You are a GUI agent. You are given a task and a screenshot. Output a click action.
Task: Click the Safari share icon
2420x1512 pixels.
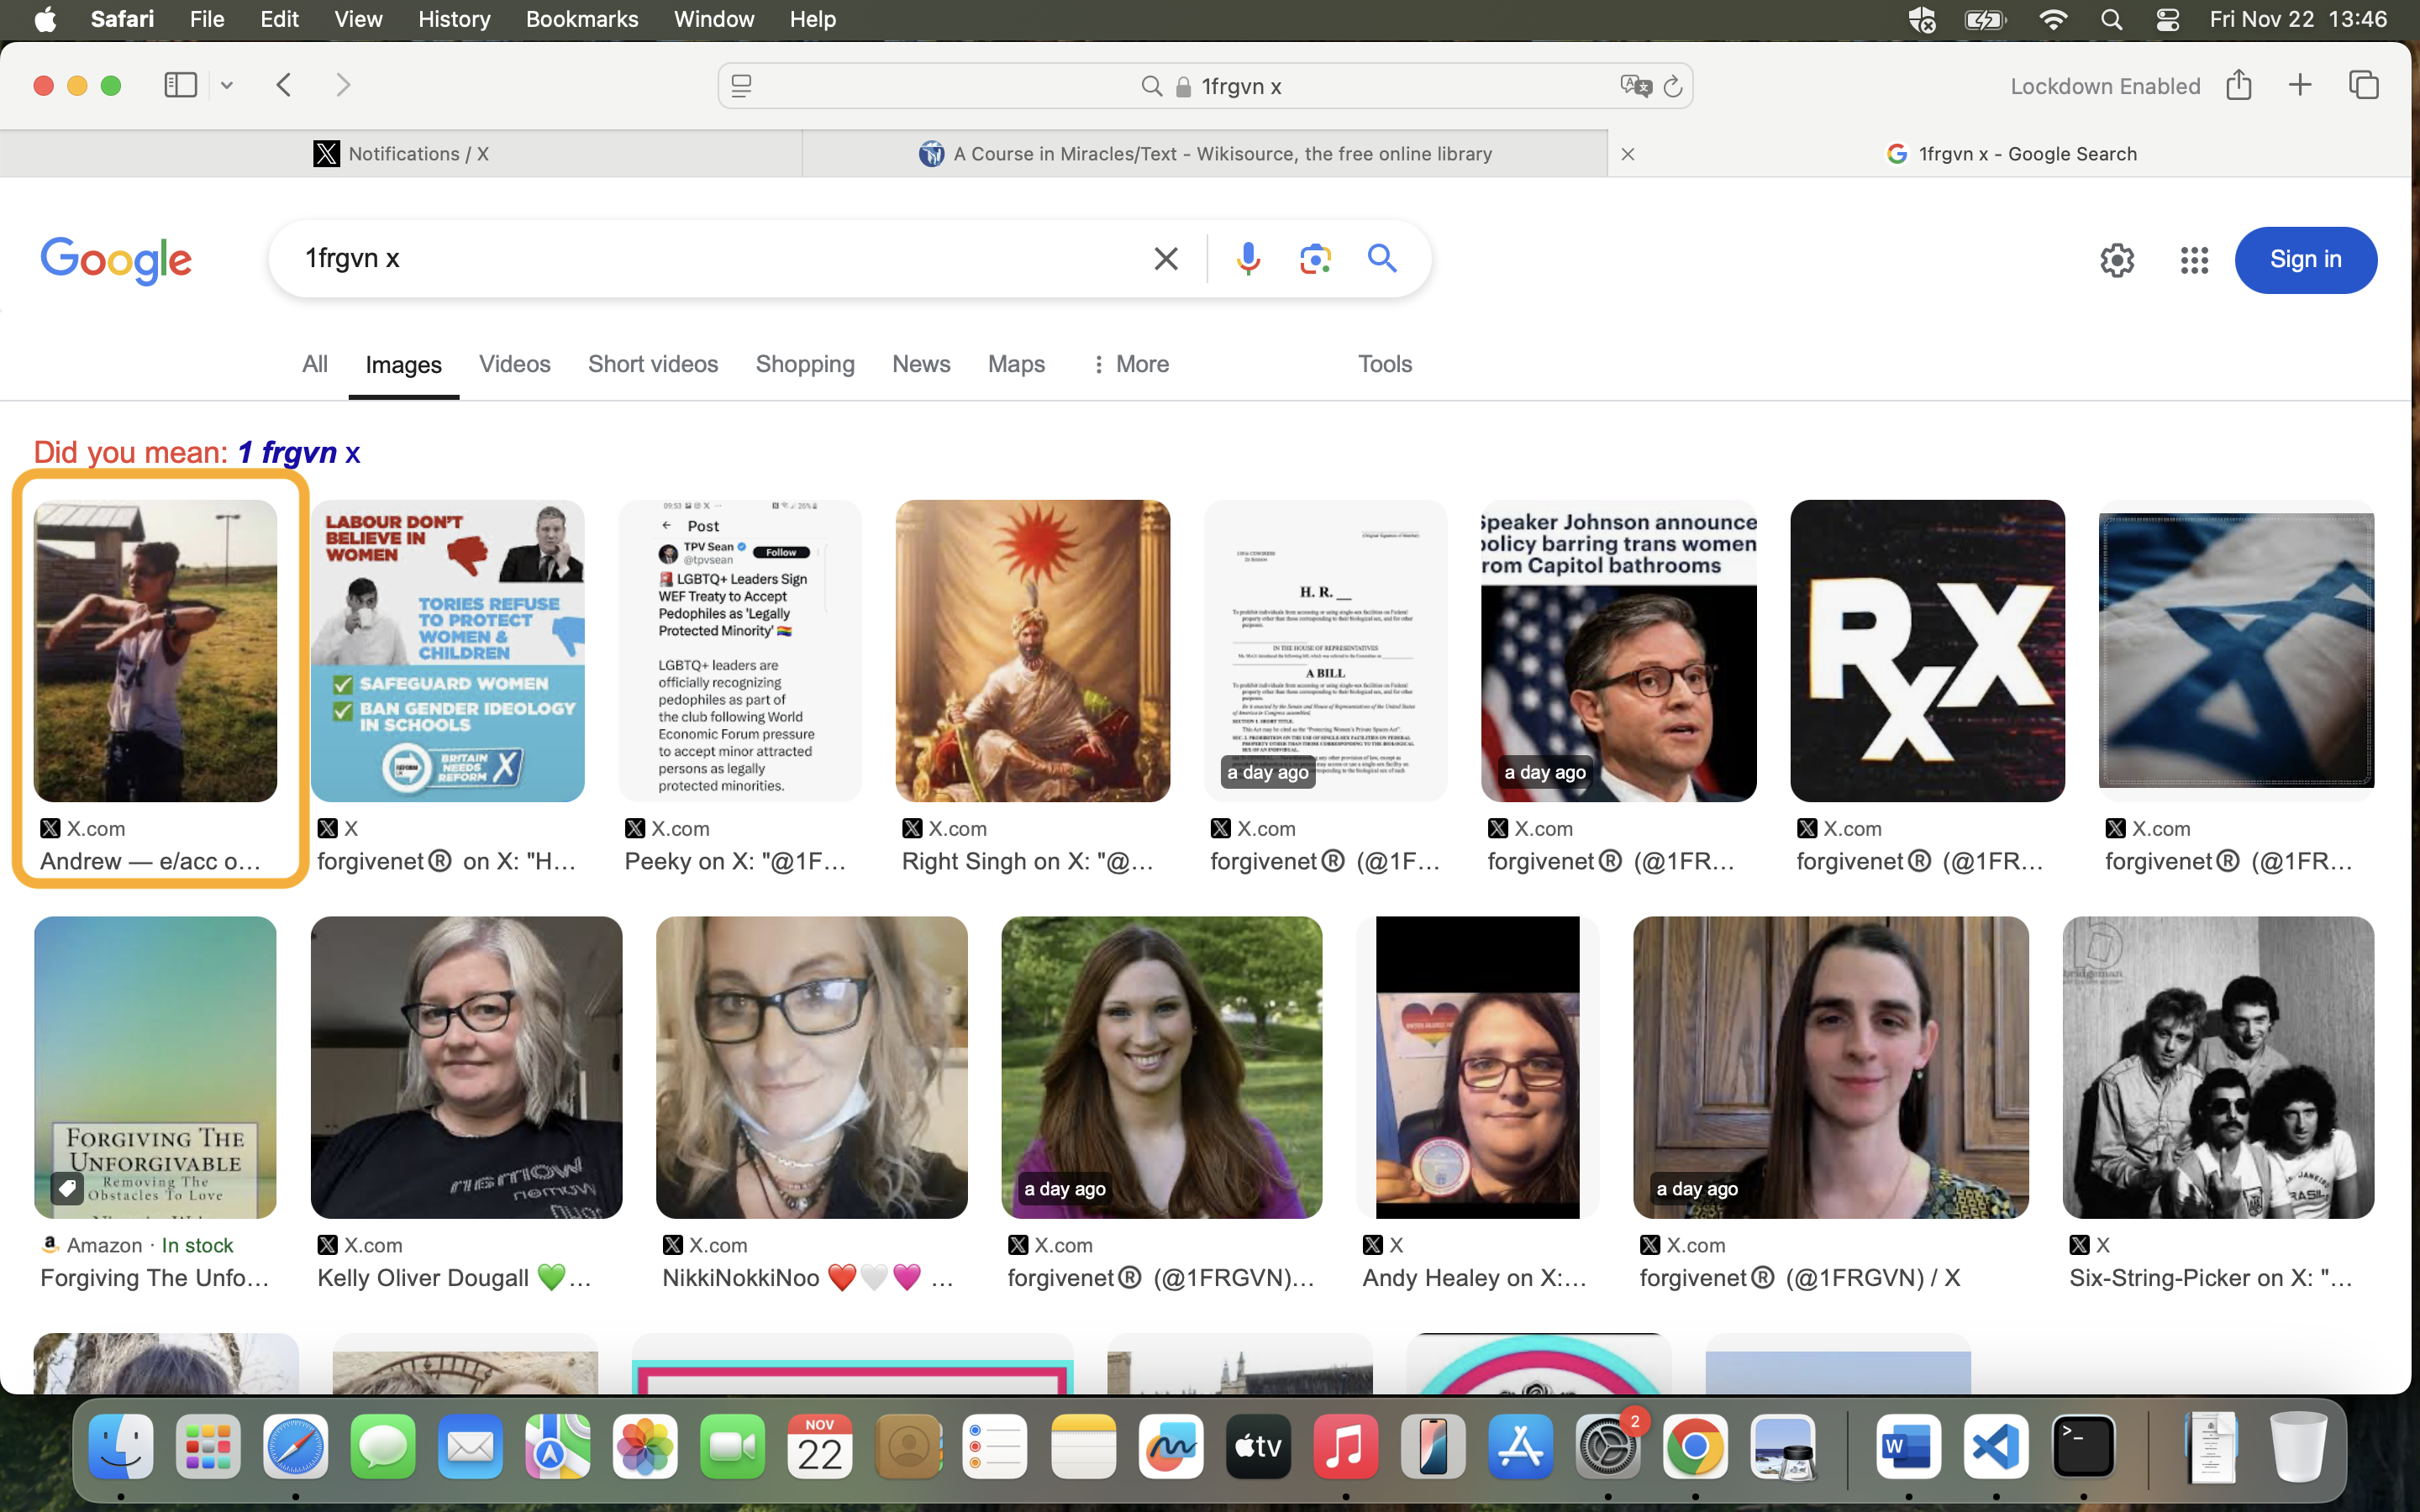(2239, 85)
